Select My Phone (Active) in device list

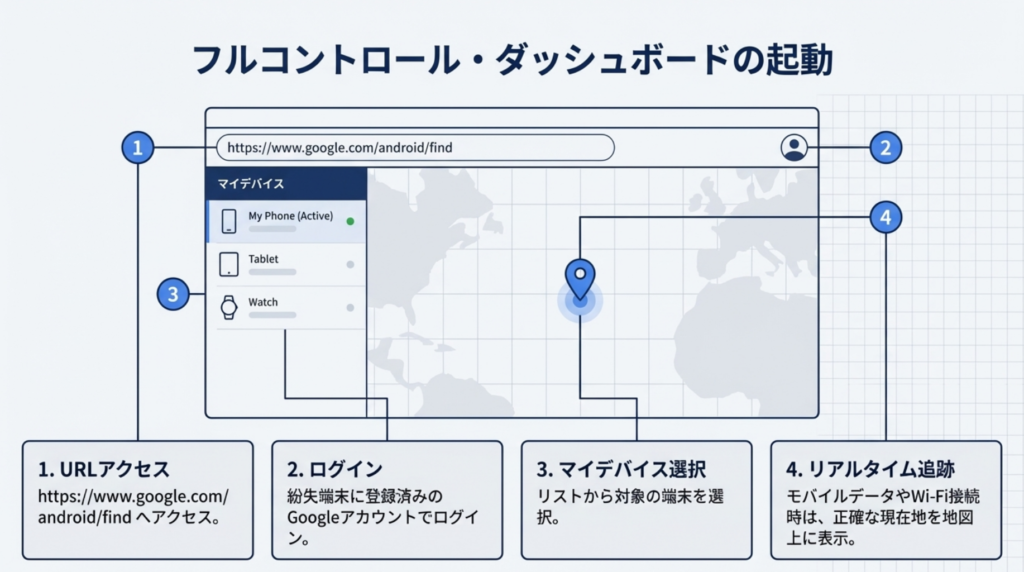tap(289, 215)
